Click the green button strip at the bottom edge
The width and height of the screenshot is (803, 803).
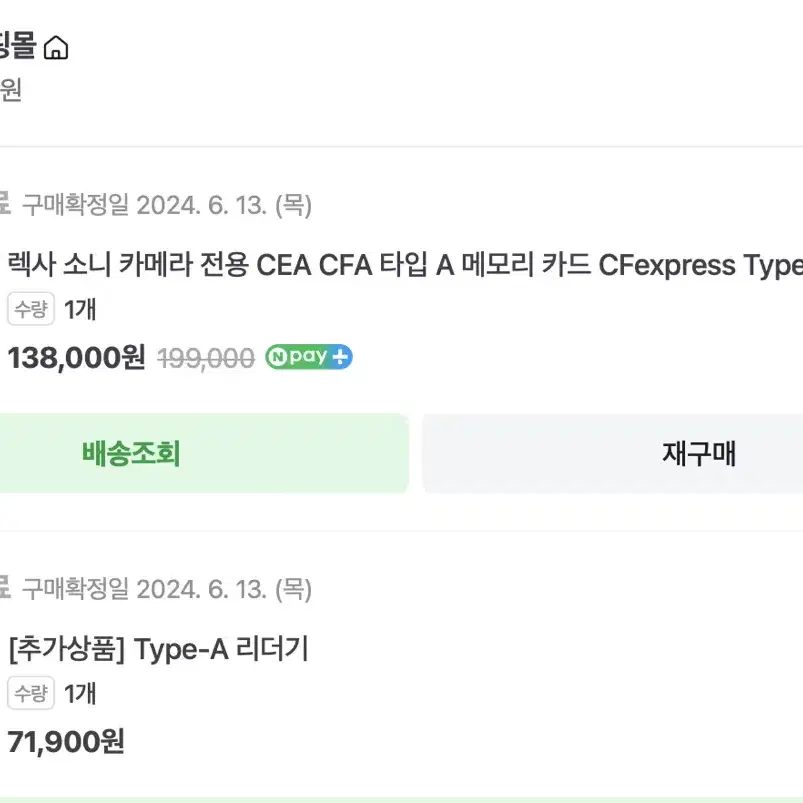402,800
